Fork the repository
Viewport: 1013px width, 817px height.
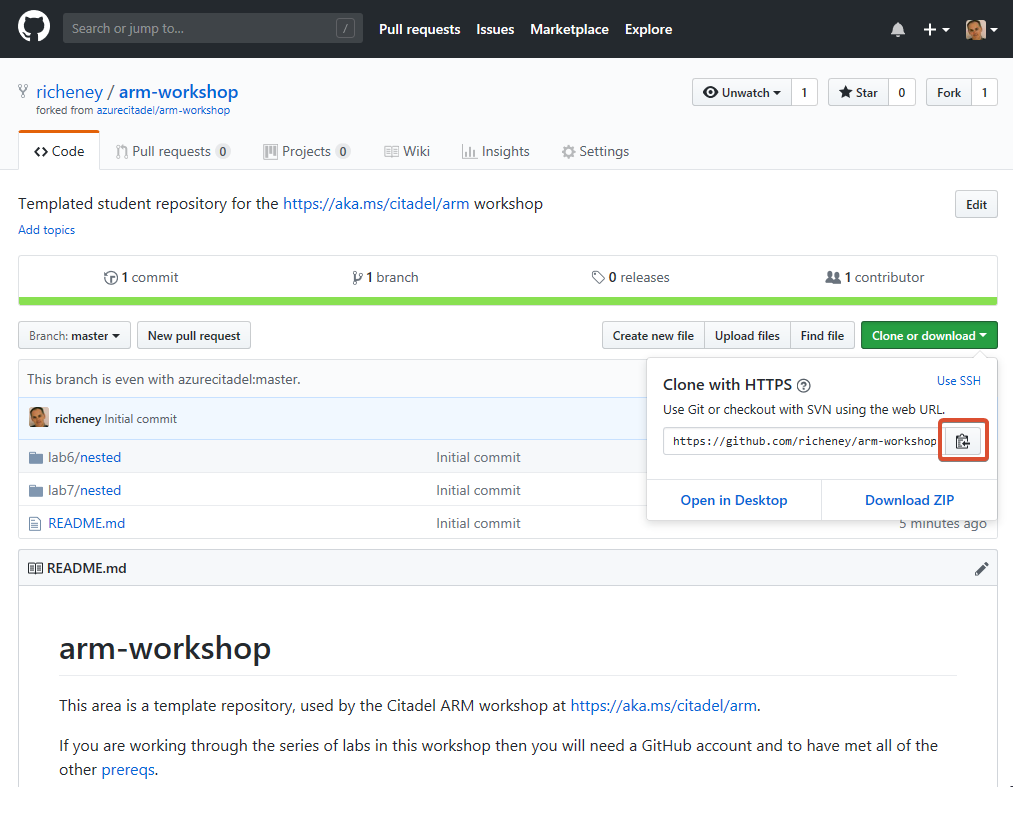(x=948, y=92)
